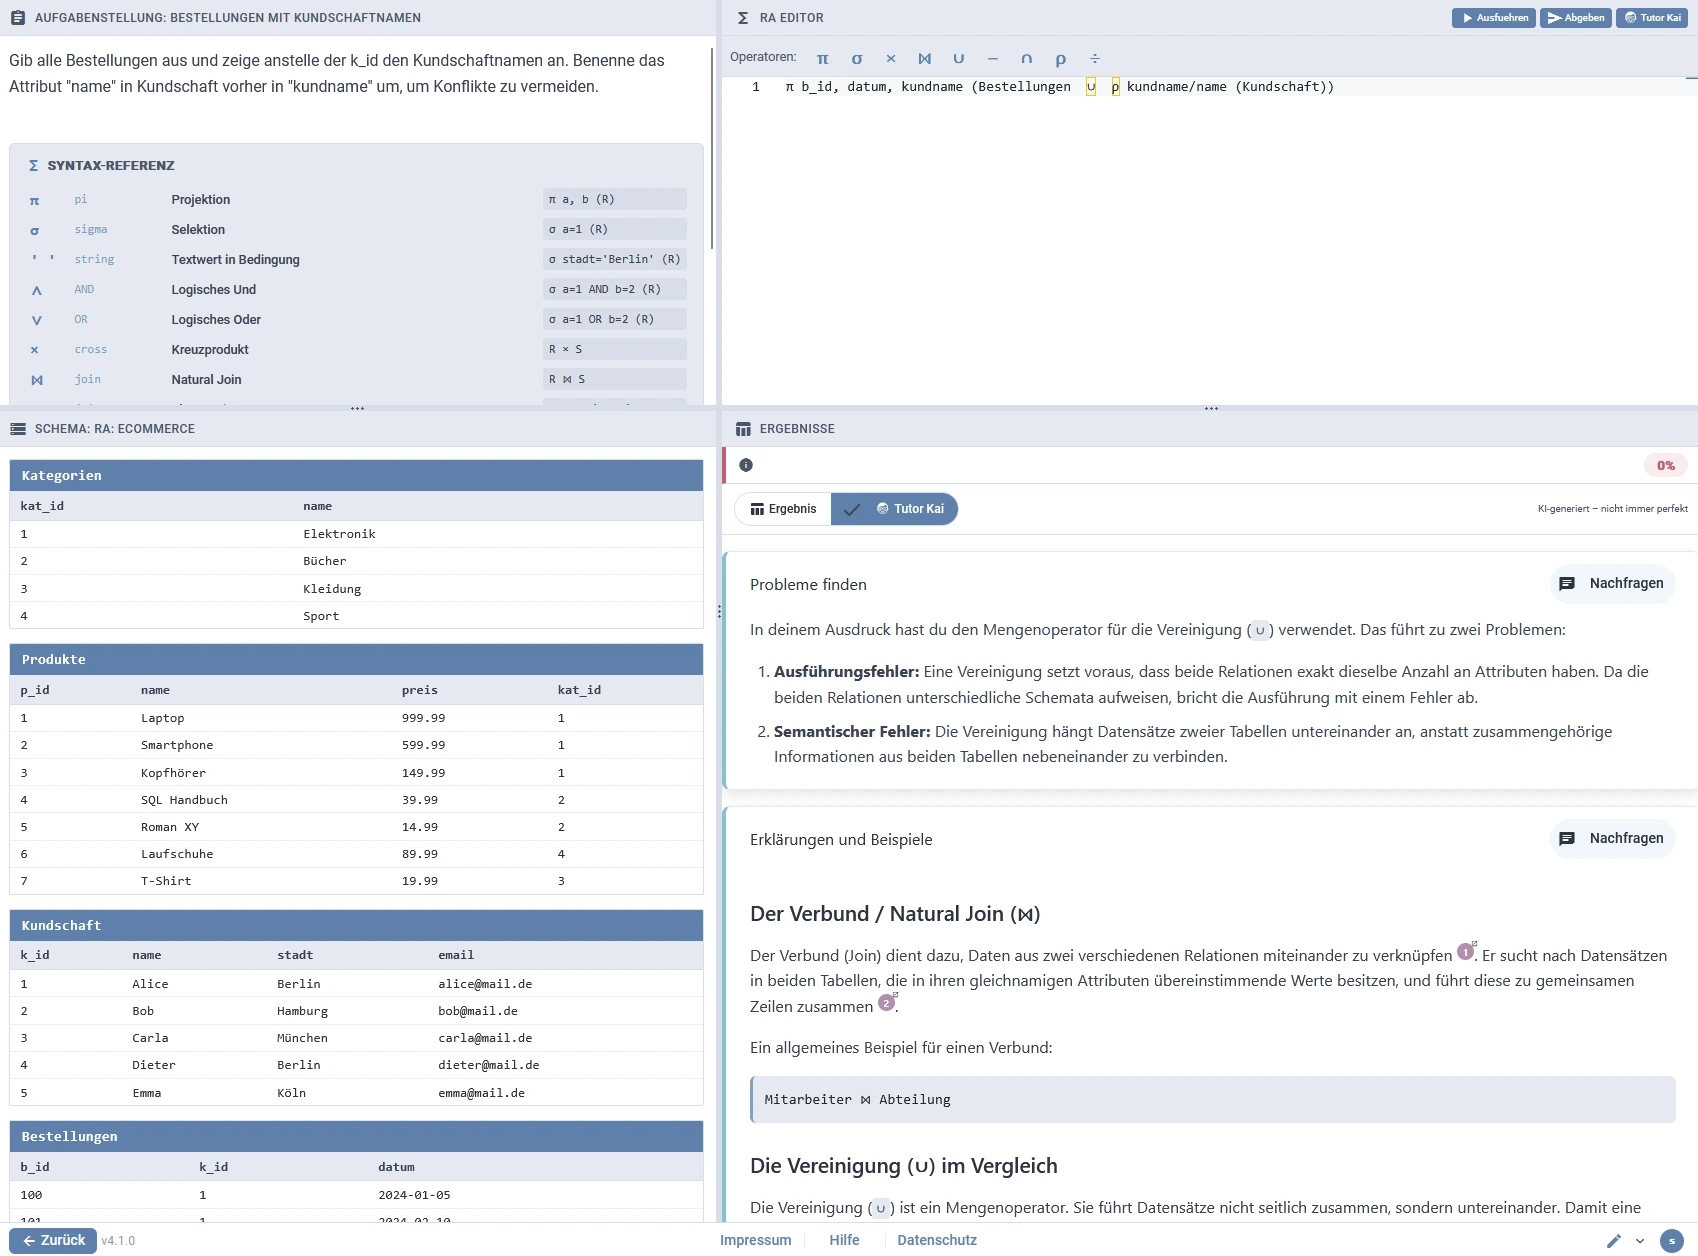Click Nachfragen in Erklärungen und Beispiele section

[x=1613, y=839]
